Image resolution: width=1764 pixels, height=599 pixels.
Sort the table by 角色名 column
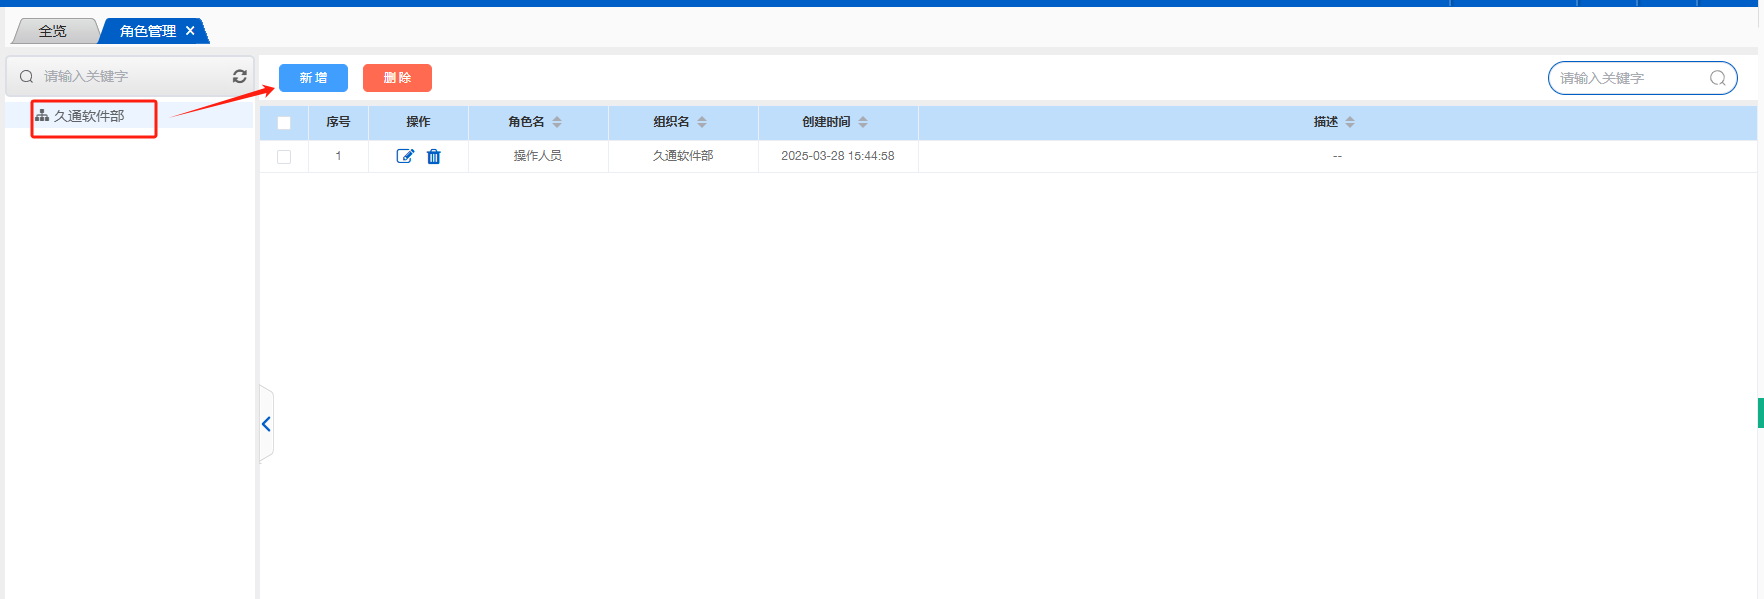557,122
